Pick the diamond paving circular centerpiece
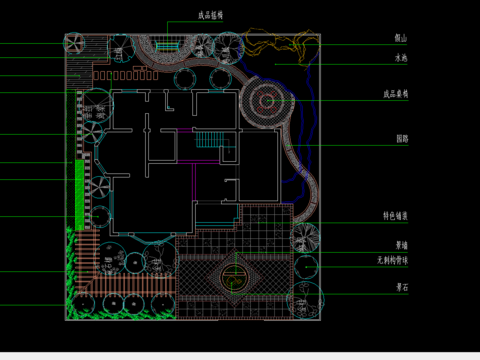The height and width of the screenshot is (360, 480). tap(235, 278)
